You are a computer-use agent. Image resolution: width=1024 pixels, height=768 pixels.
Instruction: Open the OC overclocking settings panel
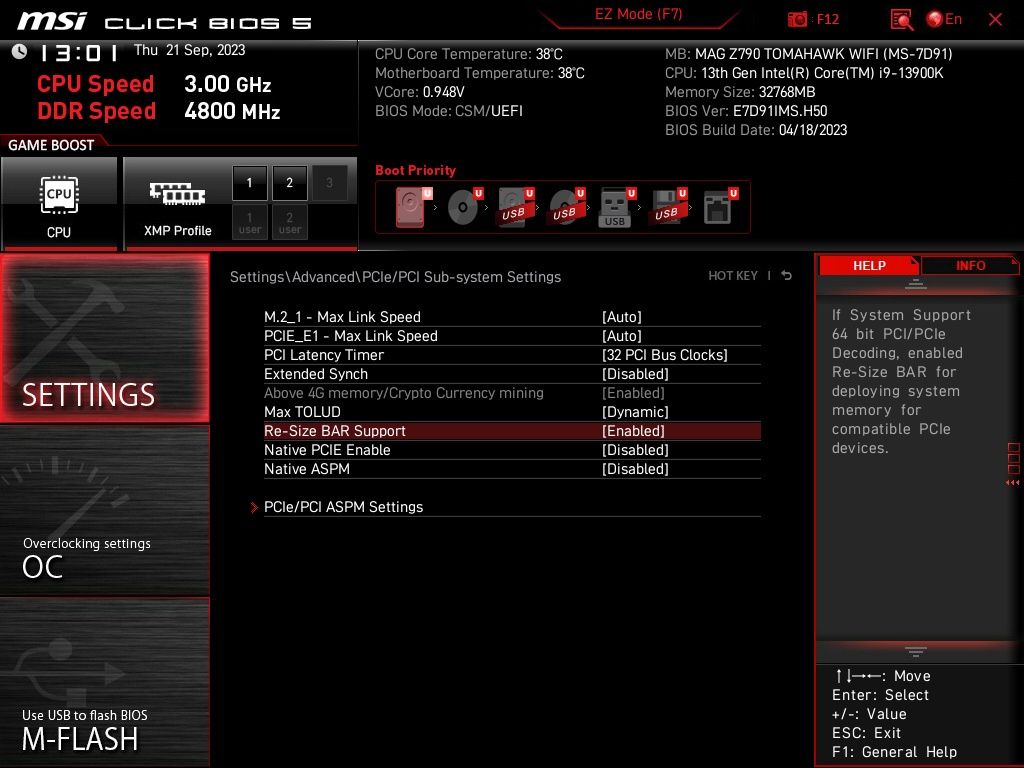104,511
